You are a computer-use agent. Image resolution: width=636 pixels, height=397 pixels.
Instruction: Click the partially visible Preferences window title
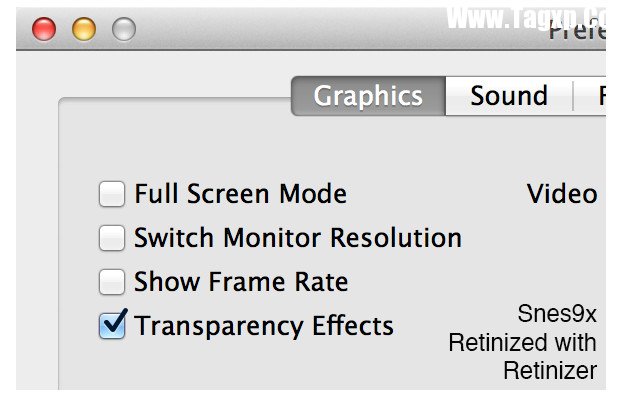[x=577, y=32]
